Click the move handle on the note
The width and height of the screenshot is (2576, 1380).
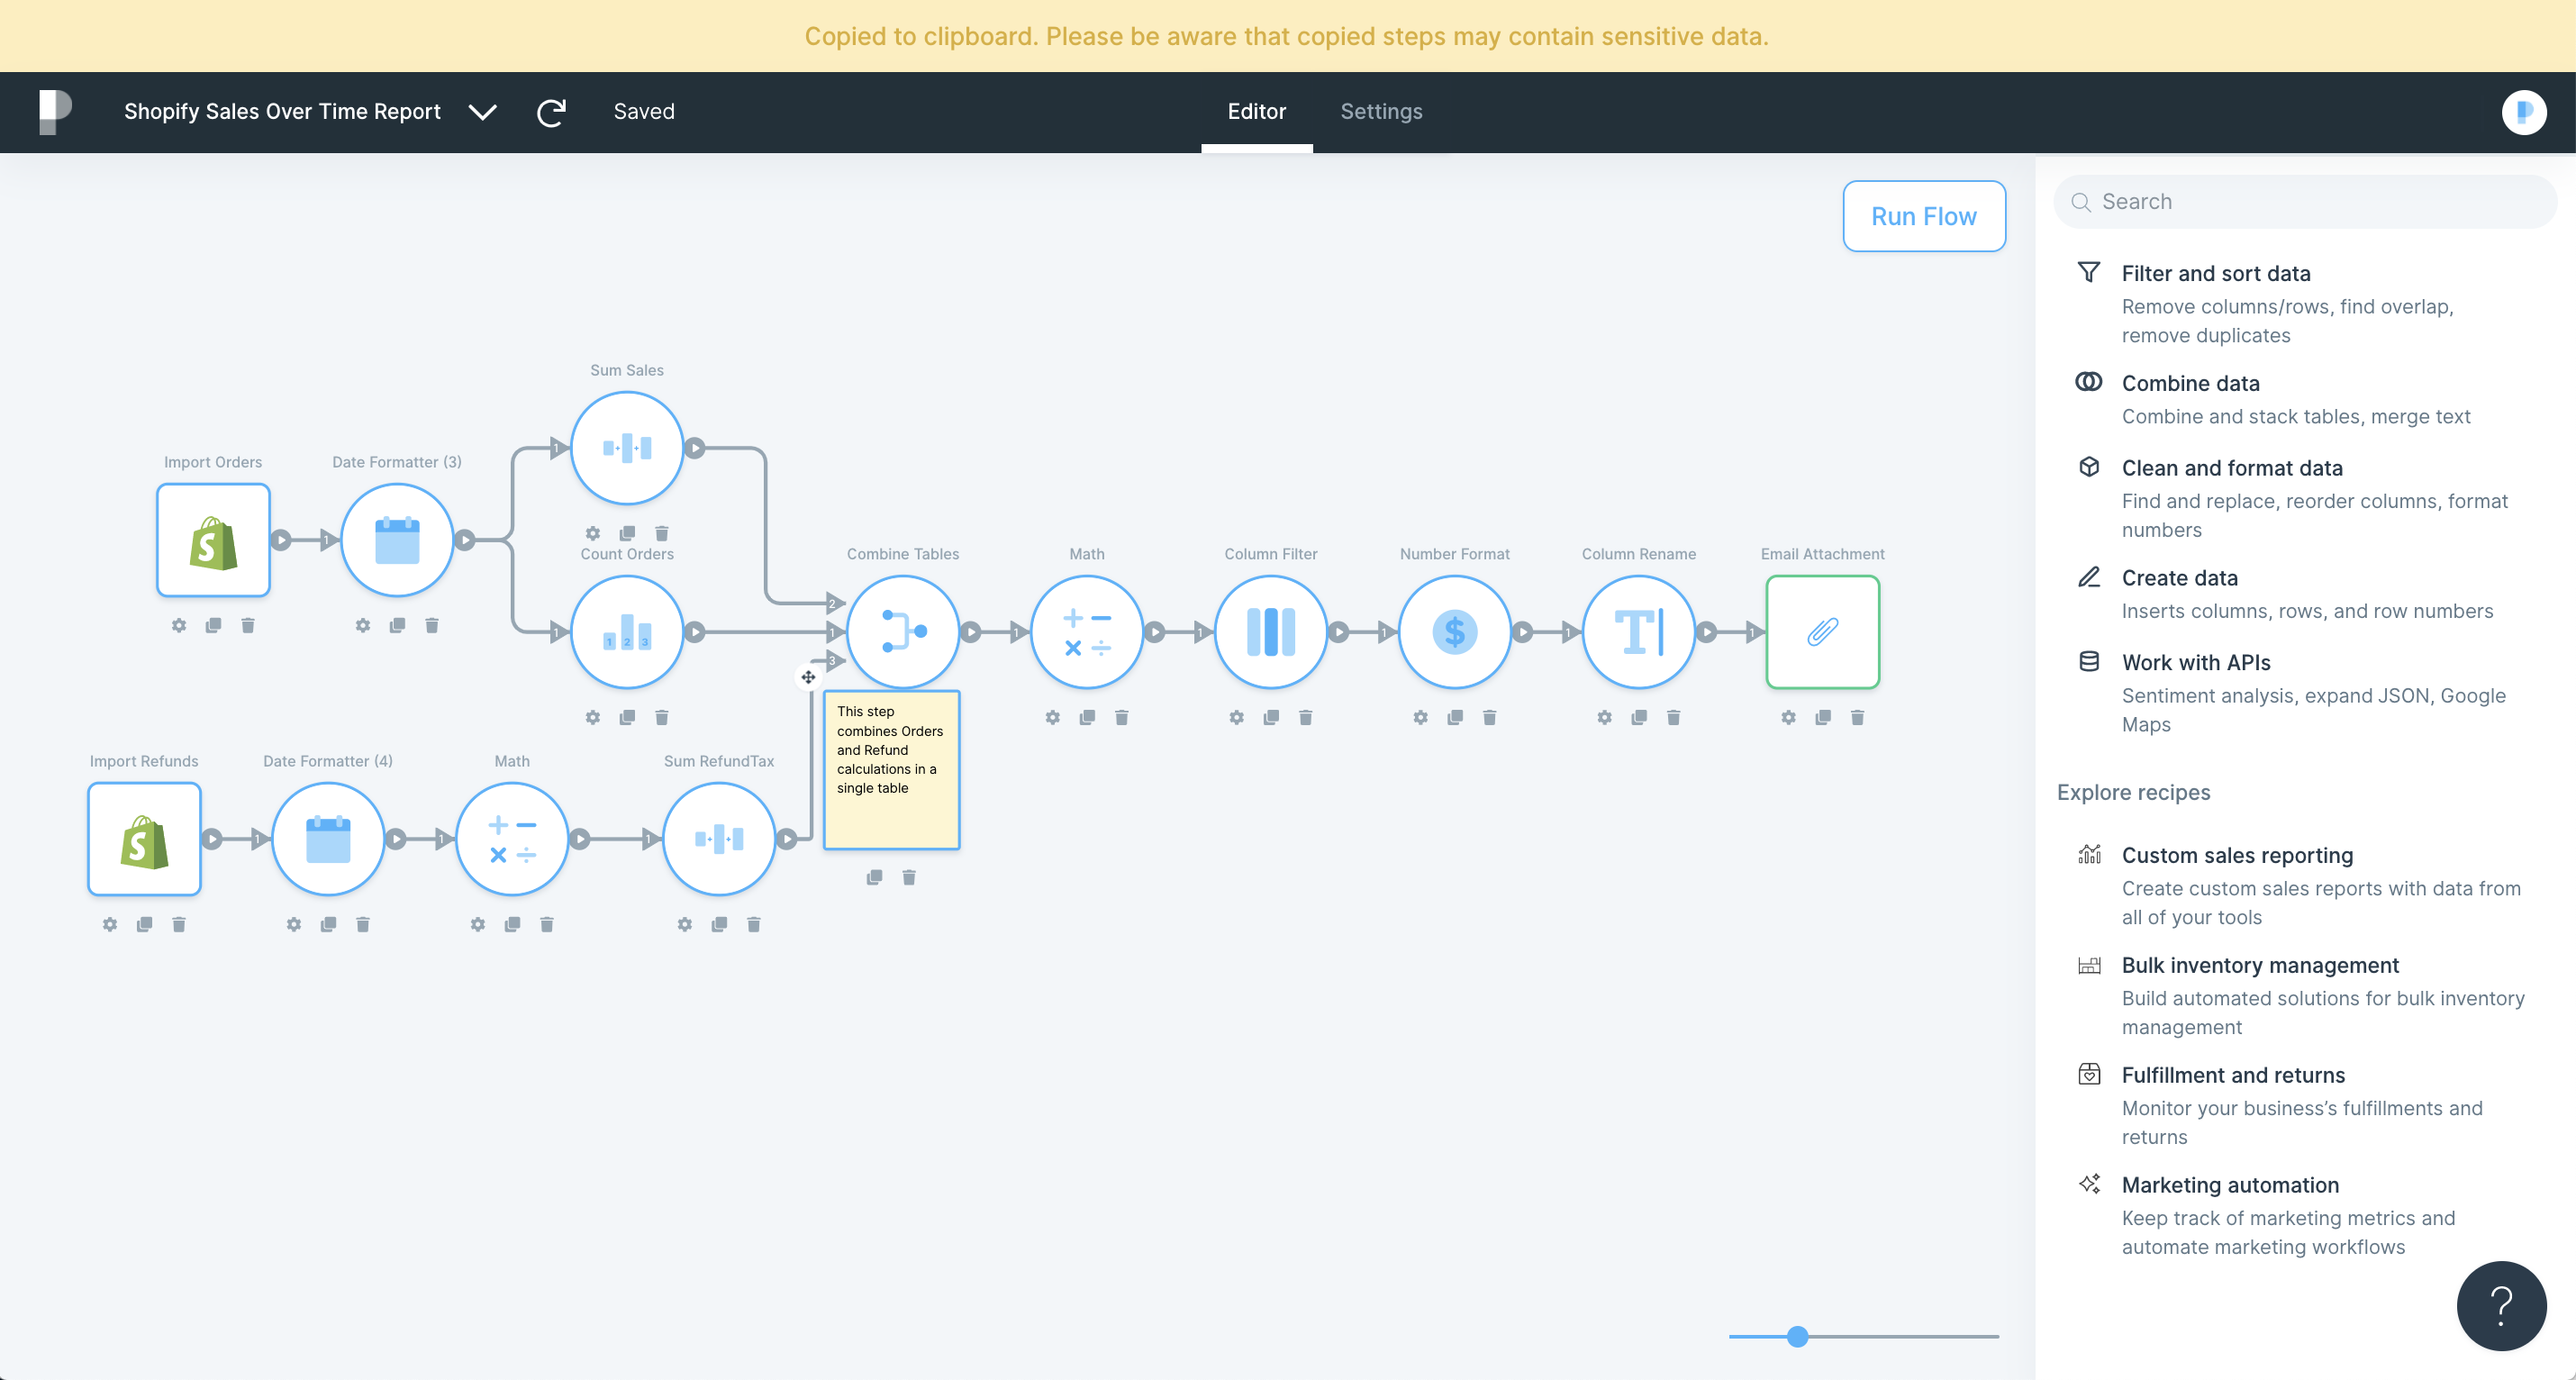(808, 677)
